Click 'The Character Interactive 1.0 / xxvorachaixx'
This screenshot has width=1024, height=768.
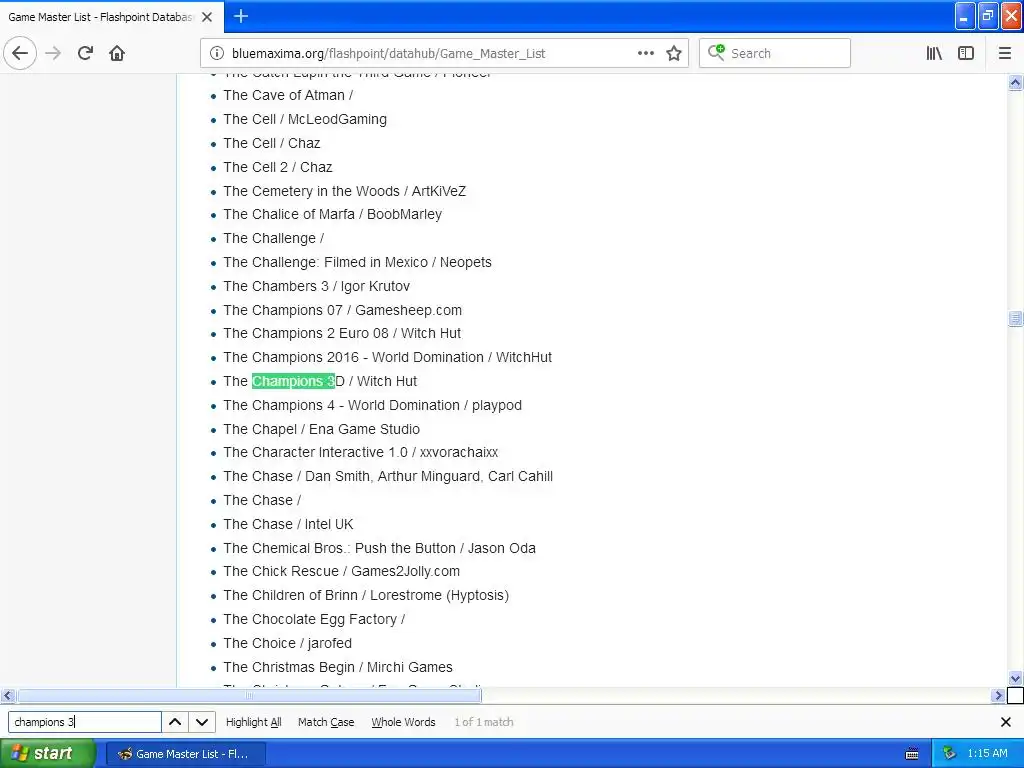pyautogui.click(x=360, y=453)
